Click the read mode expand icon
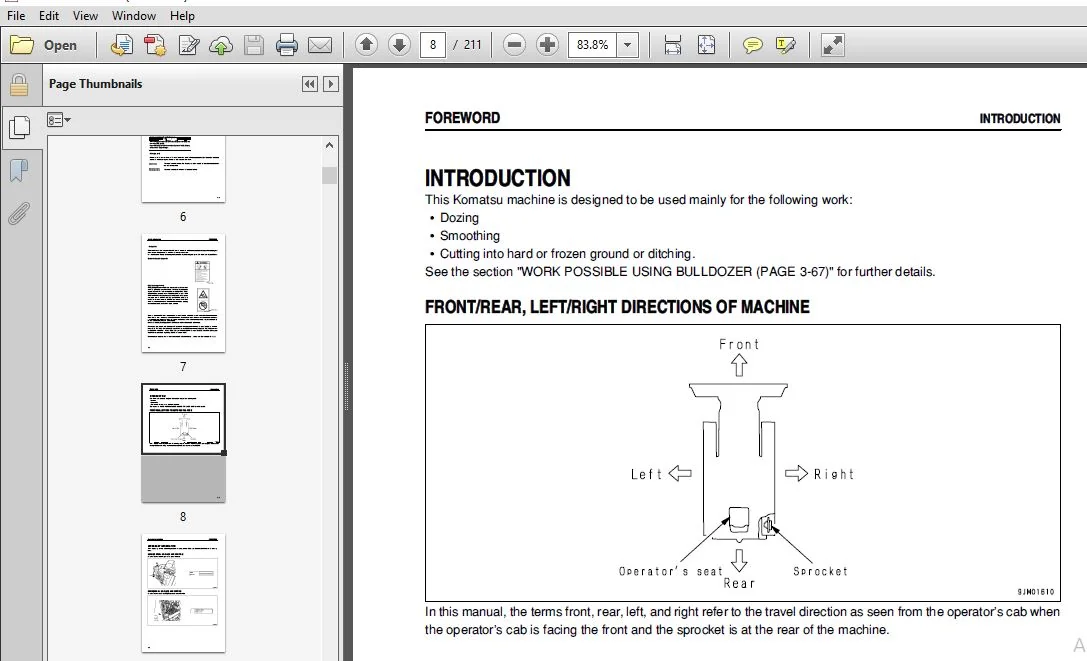Image resolution: width=1087 pixels, height=661 pixels. (x=833, y=45)
